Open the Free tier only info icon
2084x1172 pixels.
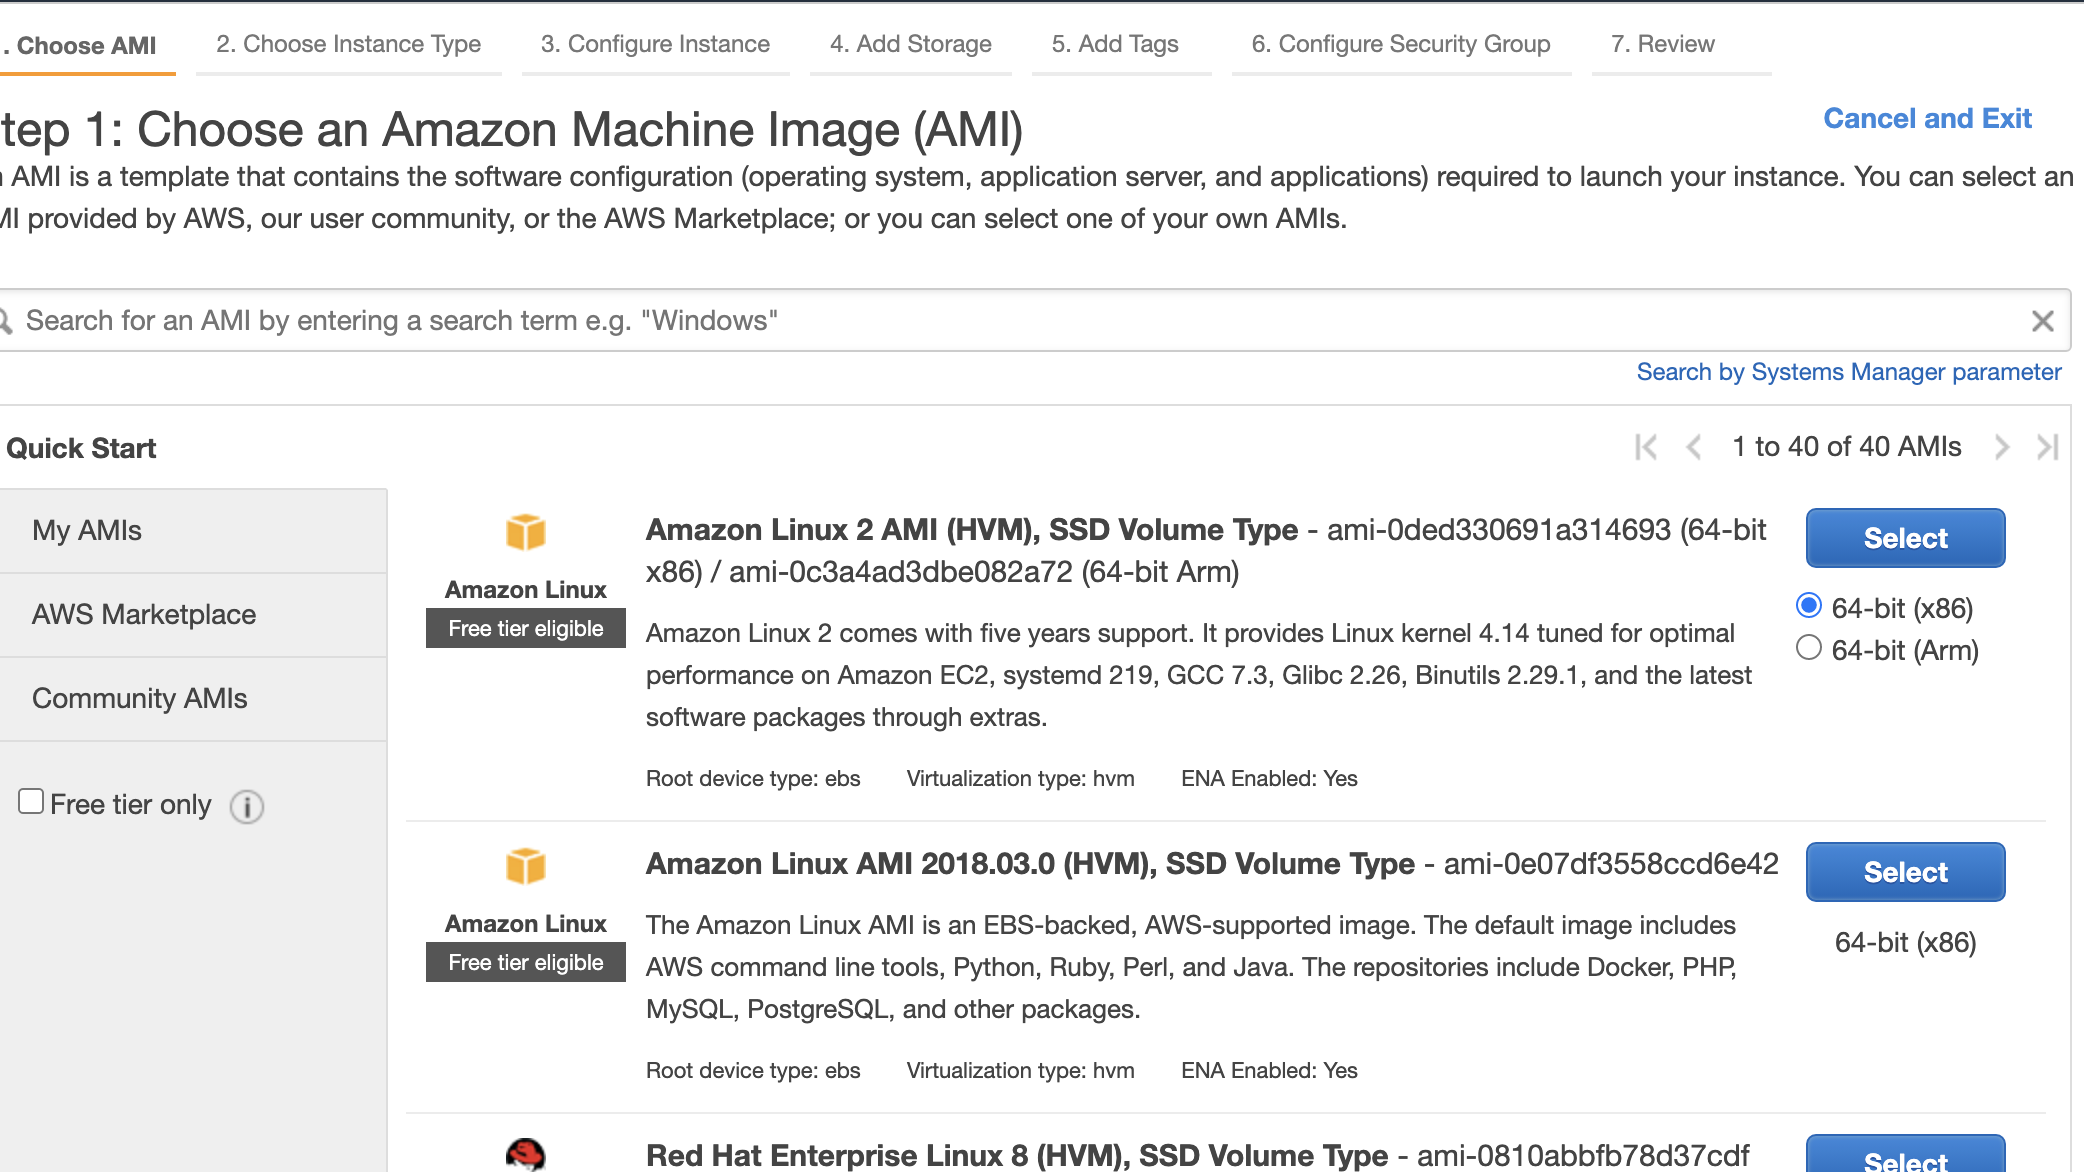click(x=247, y=806)
